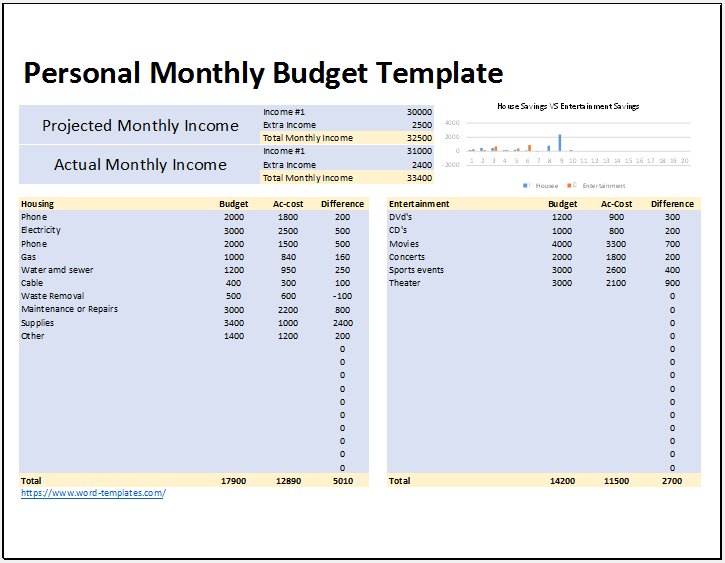Click the orange Entertainment legend marker
The height and width of the screenshot is (563, 725).
(x=570, y=185)
